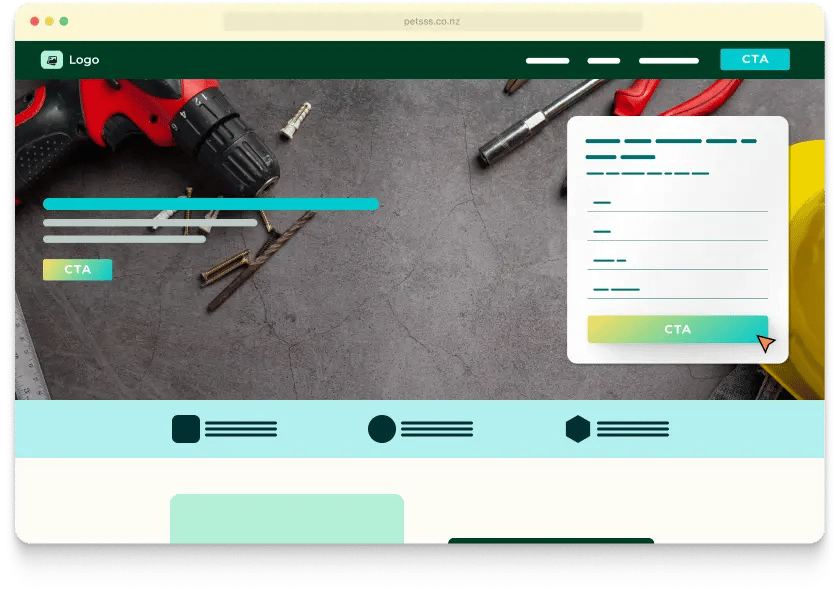Click the red close dot of the browser window

(x=34, y=21)
